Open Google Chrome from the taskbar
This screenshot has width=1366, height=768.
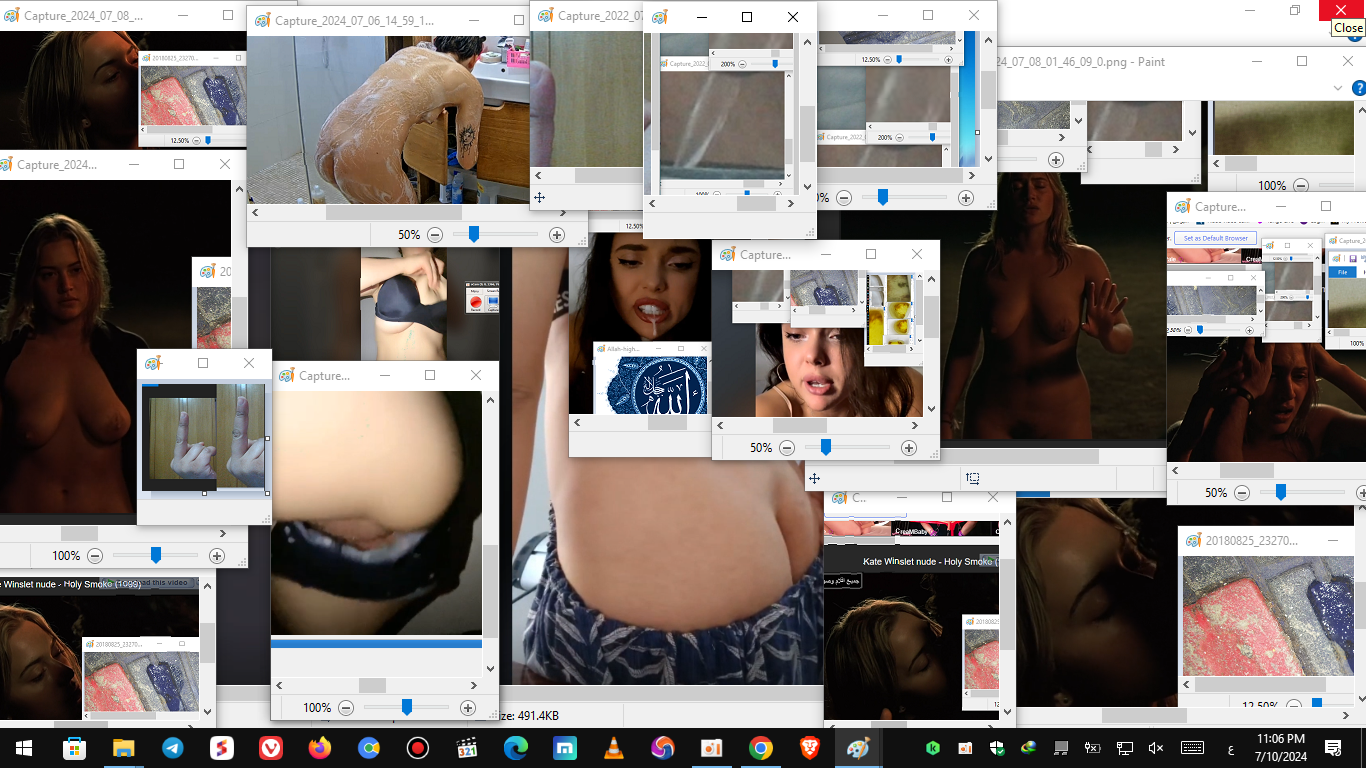point(761,747)
